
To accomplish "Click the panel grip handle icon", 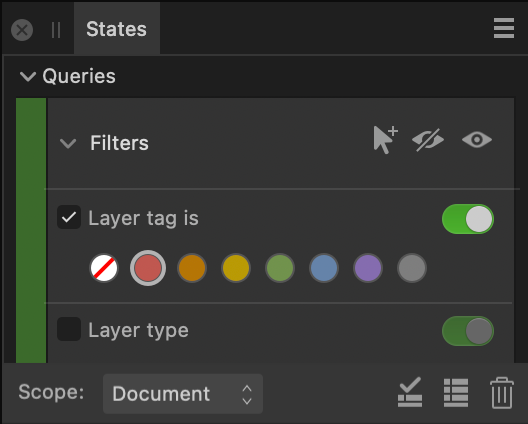I will click(56, 30).
